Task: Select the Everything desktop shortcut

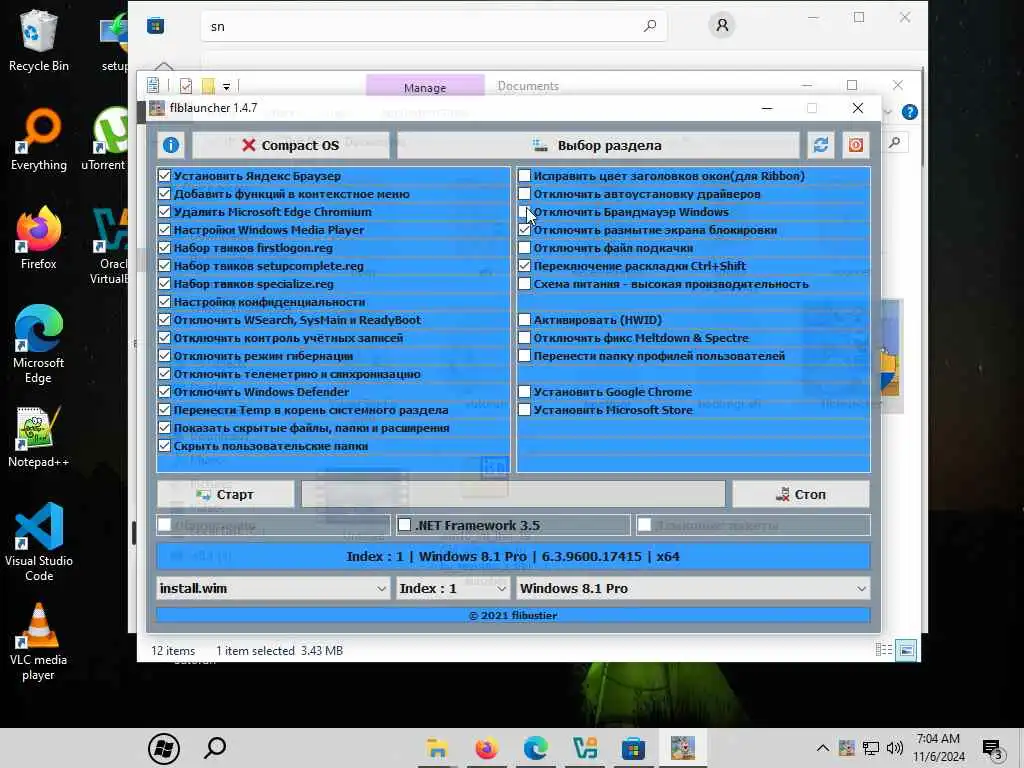Action: click(39, 140)
